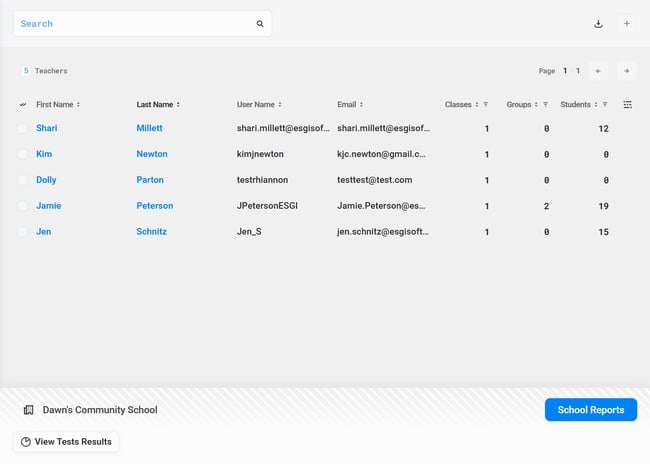The width and height of the screenshot is (650, 464).
Task: Click the download icon at top right
Action: (x=598, y=24)
